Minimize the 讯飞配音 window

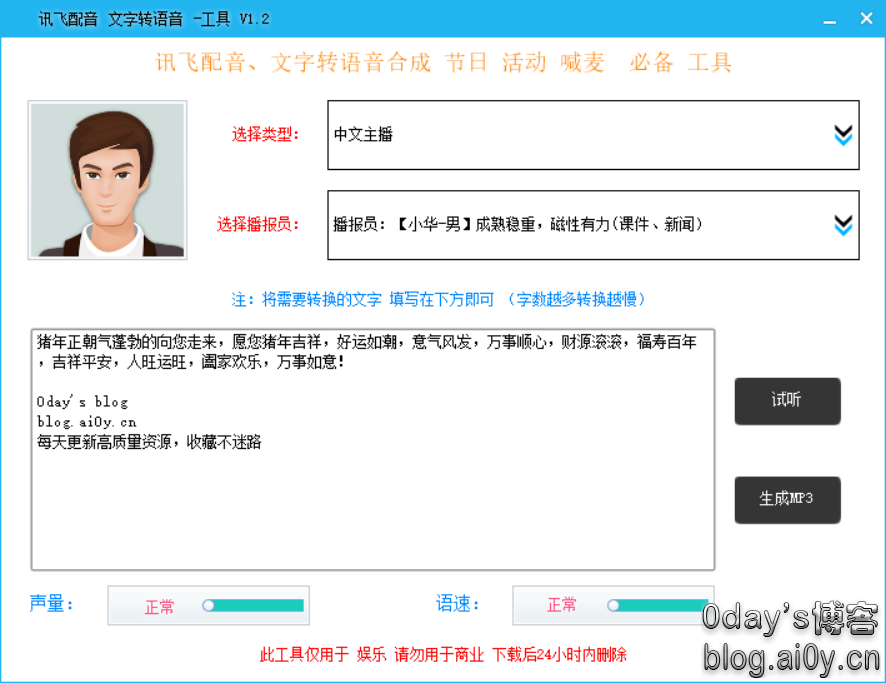click(x=829, y=20)
